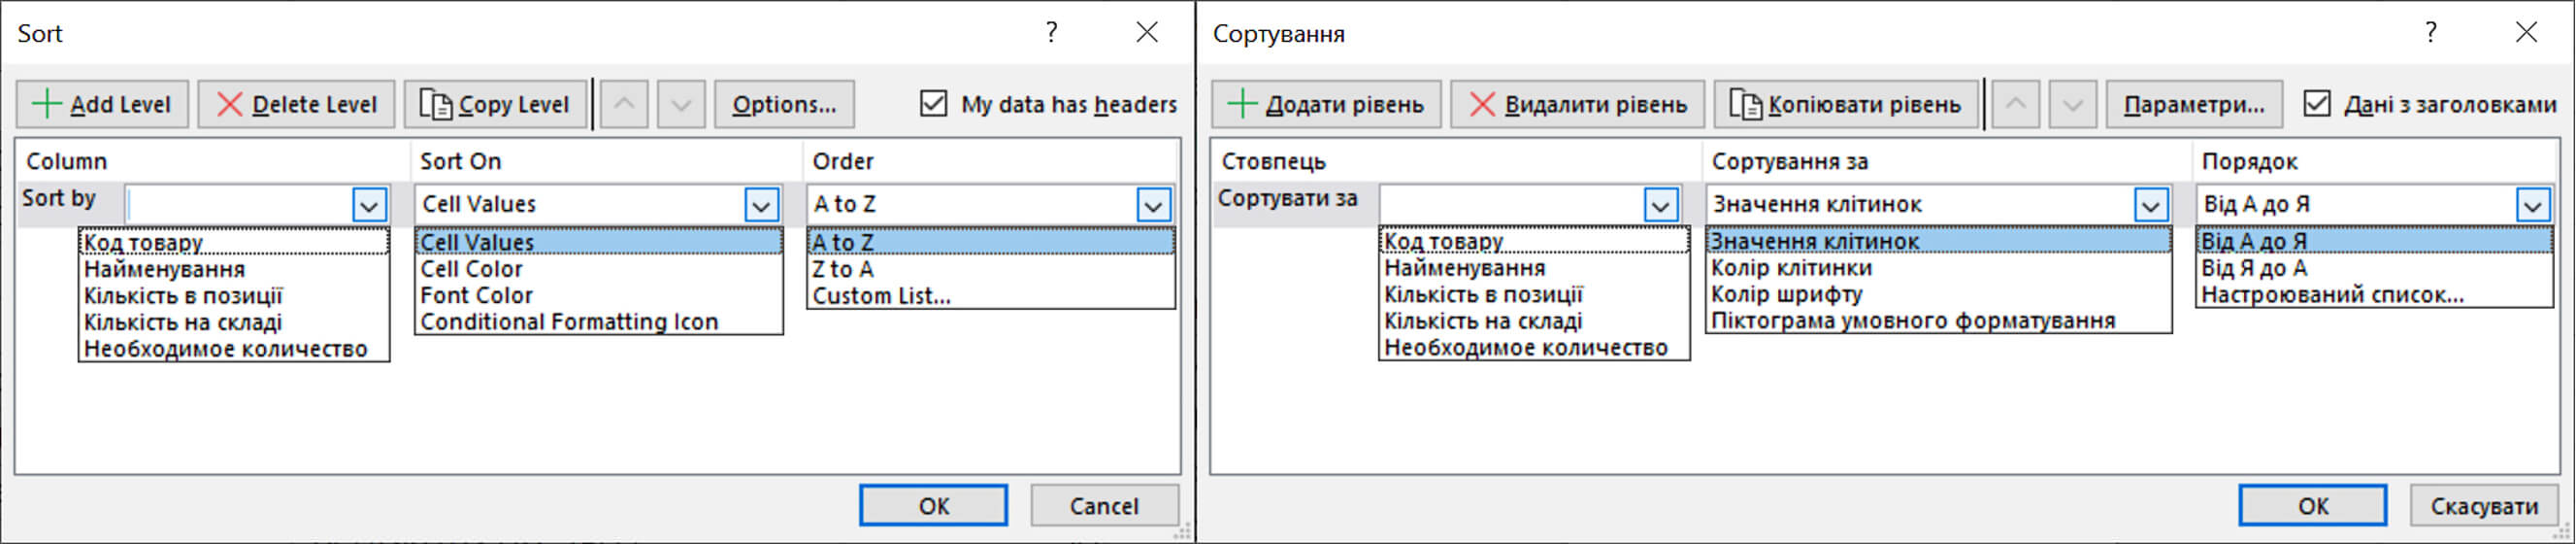The height and width of the screenshot is (544, 2576).
Task: Choose Від Я до А option
Action: click(x=2375, y=268)
